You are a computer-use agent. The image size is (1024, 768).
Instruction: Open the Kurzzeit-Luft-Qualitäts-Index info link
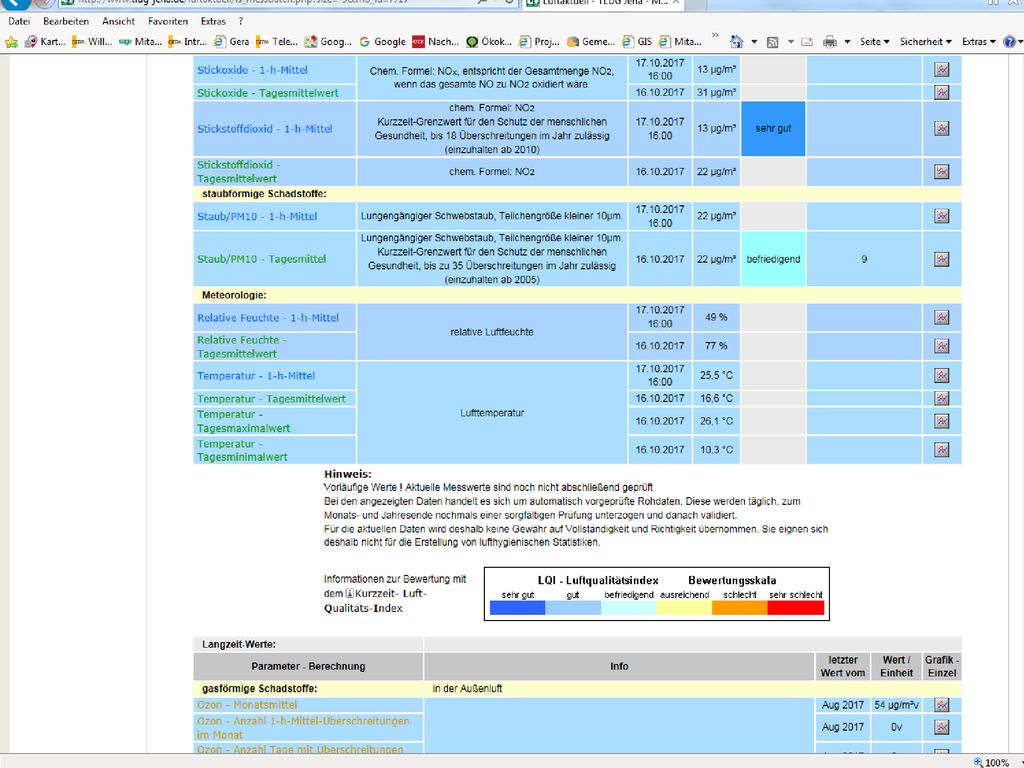(375, 601)
